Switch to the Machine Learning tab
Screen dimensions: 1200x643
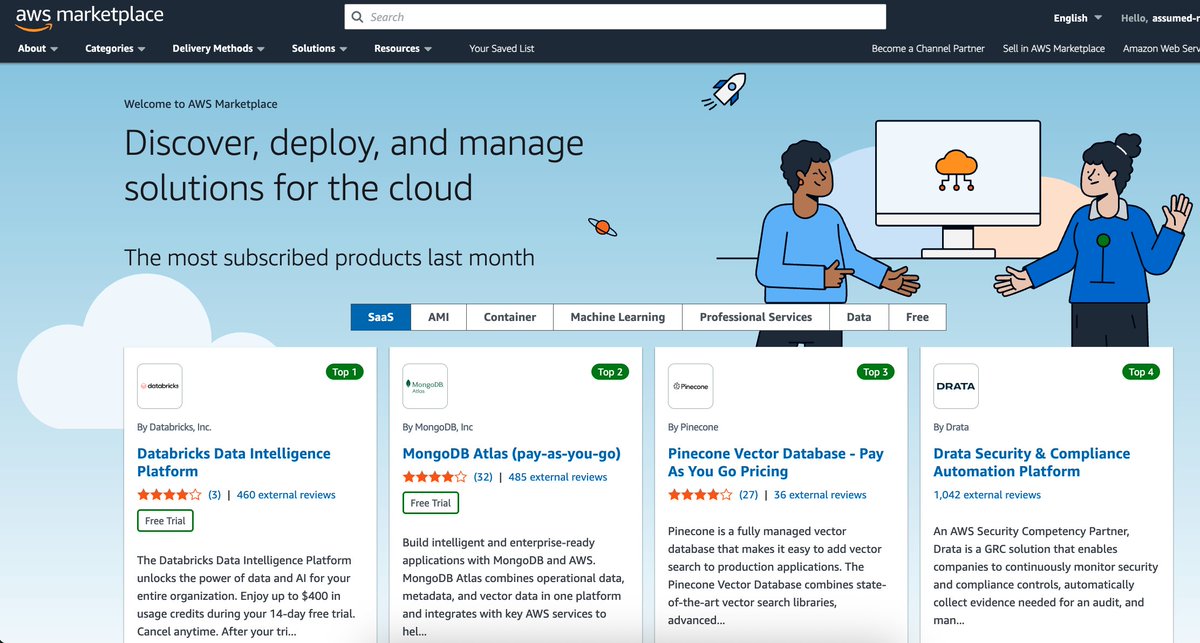coord(618,317)
